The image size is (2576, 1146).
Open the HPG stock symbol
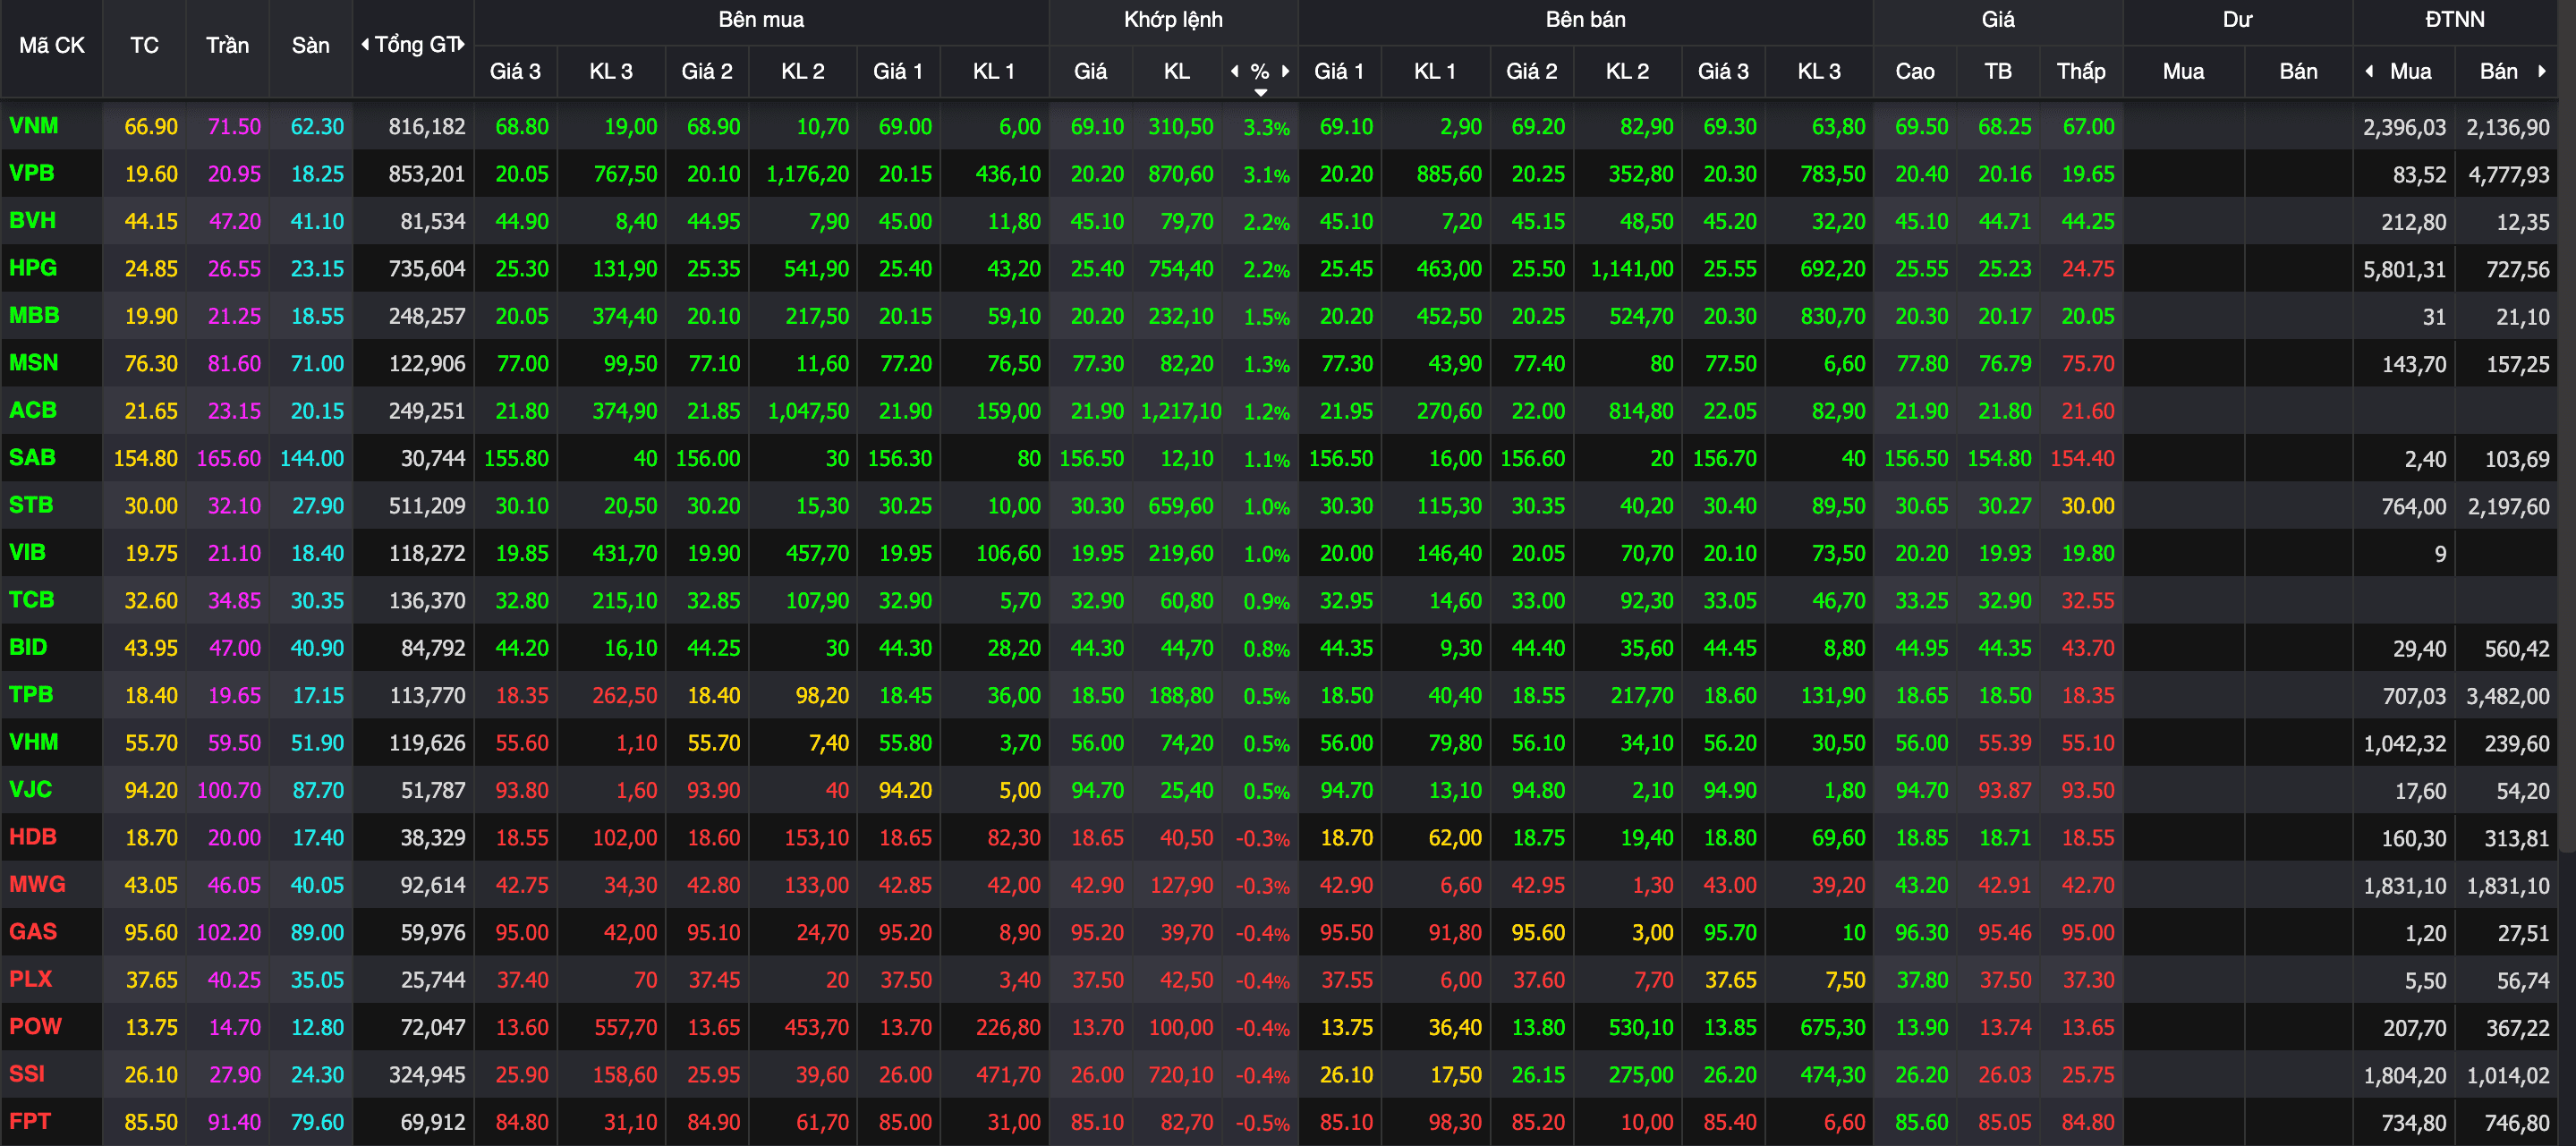click(x=33, y=268)
